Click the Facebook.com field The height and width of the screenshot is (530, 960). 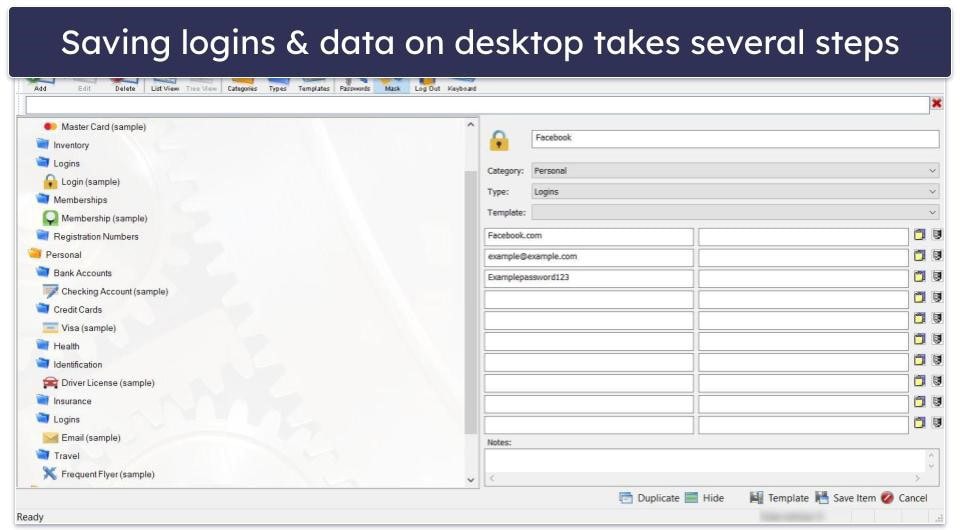tap(588, 236)
